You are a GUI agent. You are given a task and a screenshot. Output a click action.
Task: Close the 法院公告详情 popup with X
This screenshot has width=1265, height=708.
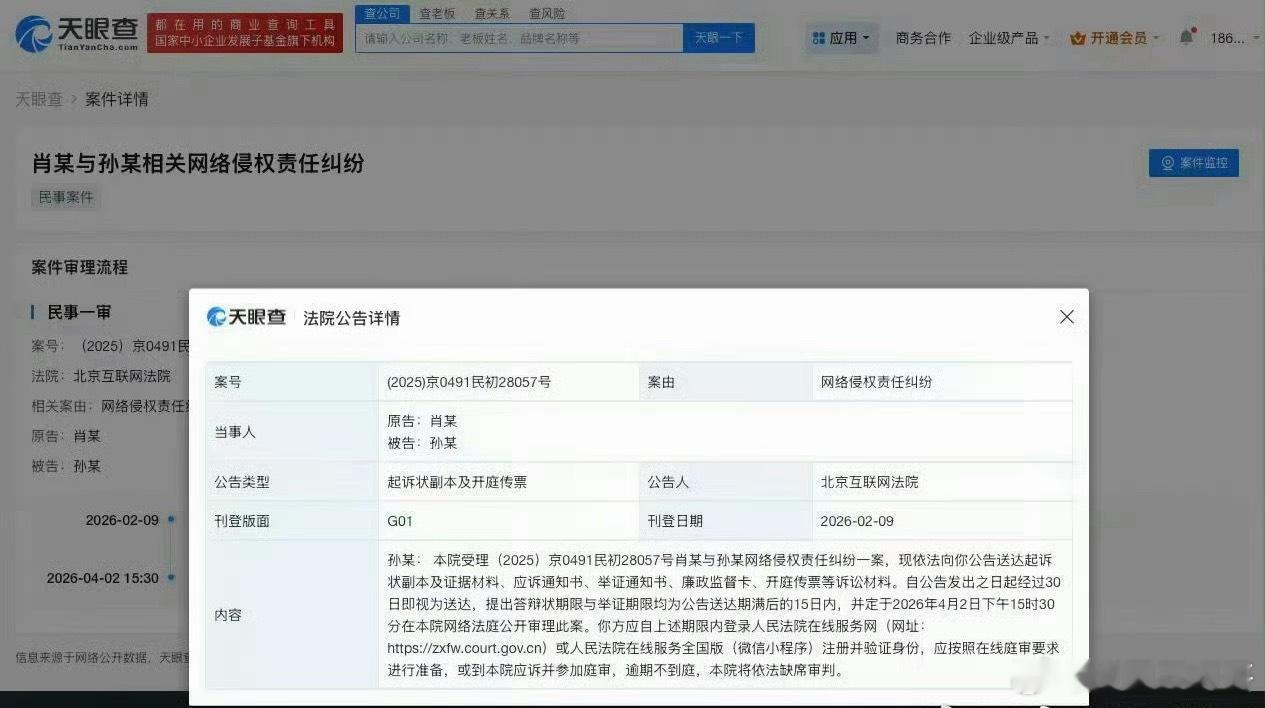click(1066, 316)
